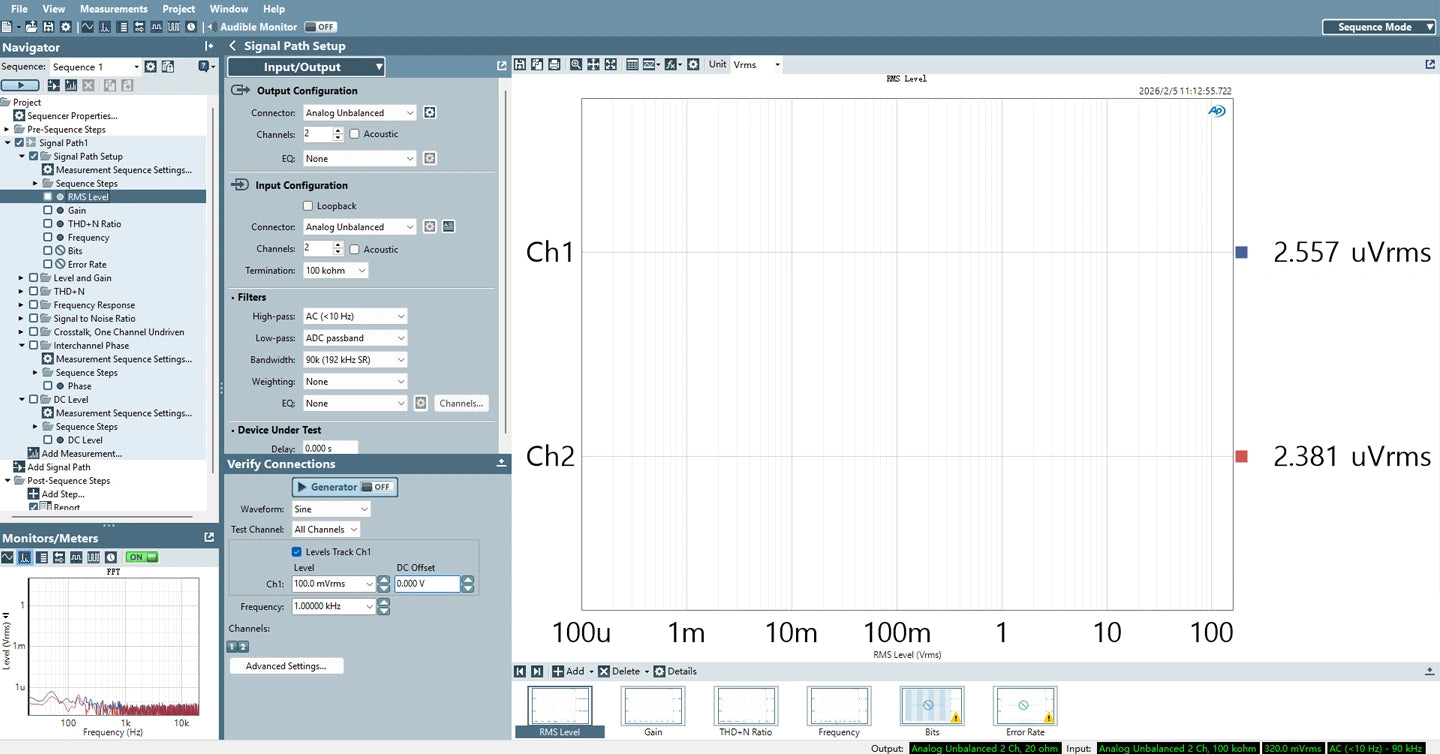Open settings gear in main toolbar
1440x754 pixels.
click(66, 27)
